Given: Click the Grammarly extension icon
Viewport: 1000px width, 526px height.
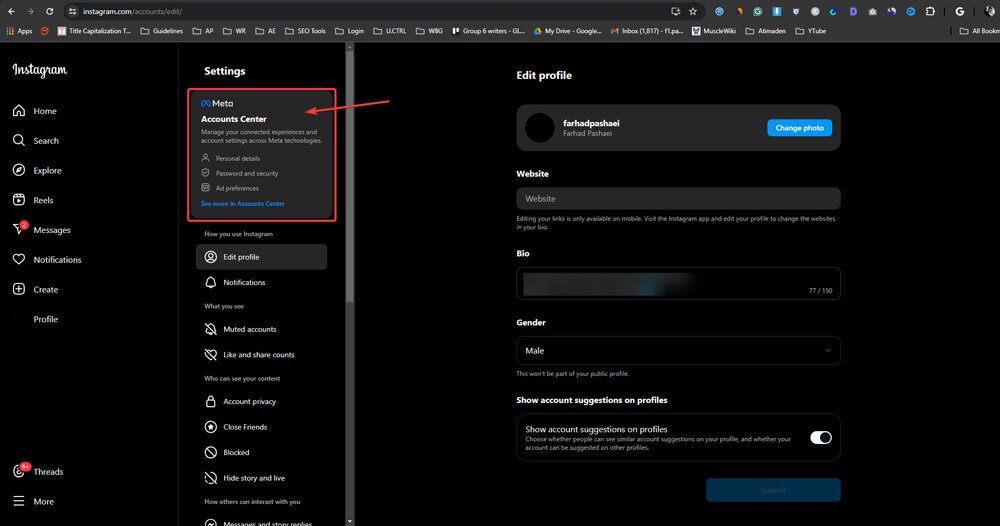Looking at the screenshot, I should click(757, 11).
